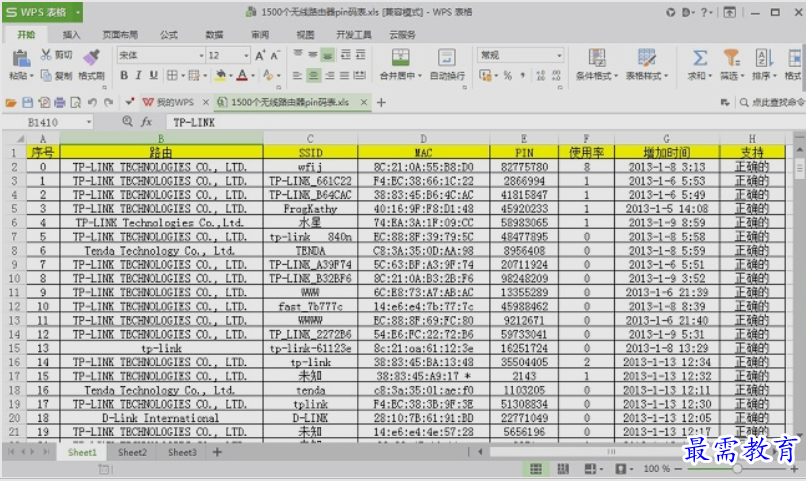Screen dimensions: 806x481
Task: Click the percent style button
Action: coord(508,76)
